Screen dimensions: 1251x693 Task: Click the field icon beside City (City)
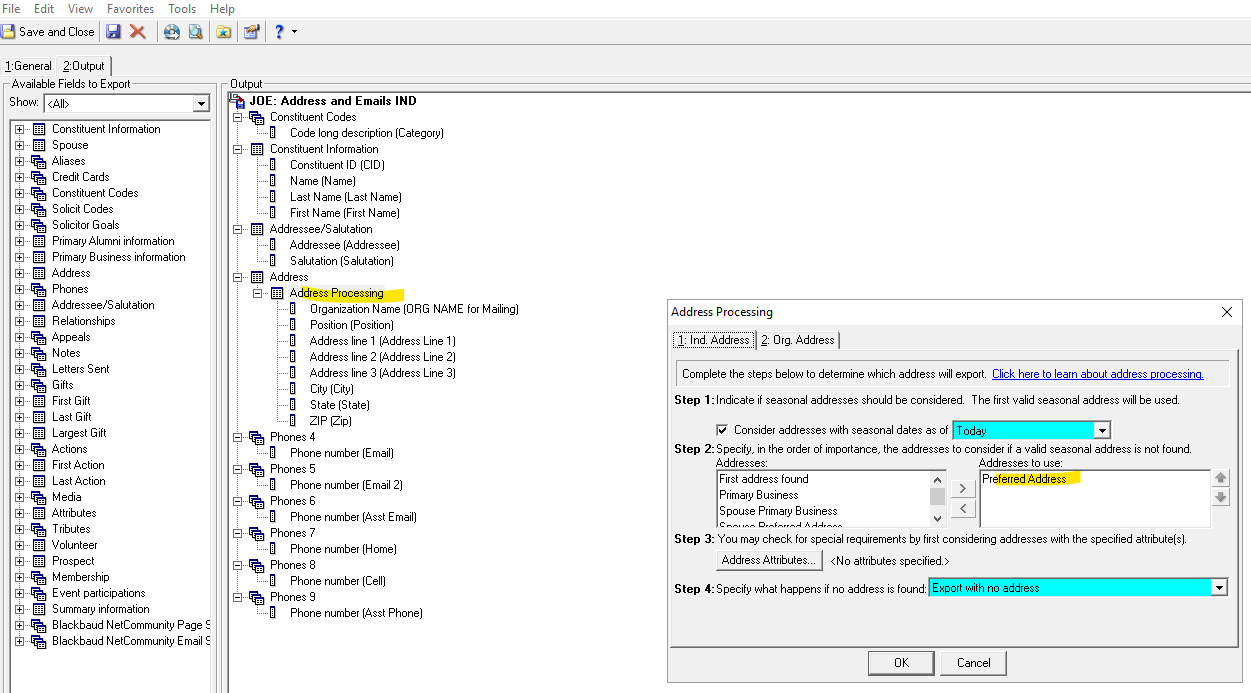tap(293, 389)
